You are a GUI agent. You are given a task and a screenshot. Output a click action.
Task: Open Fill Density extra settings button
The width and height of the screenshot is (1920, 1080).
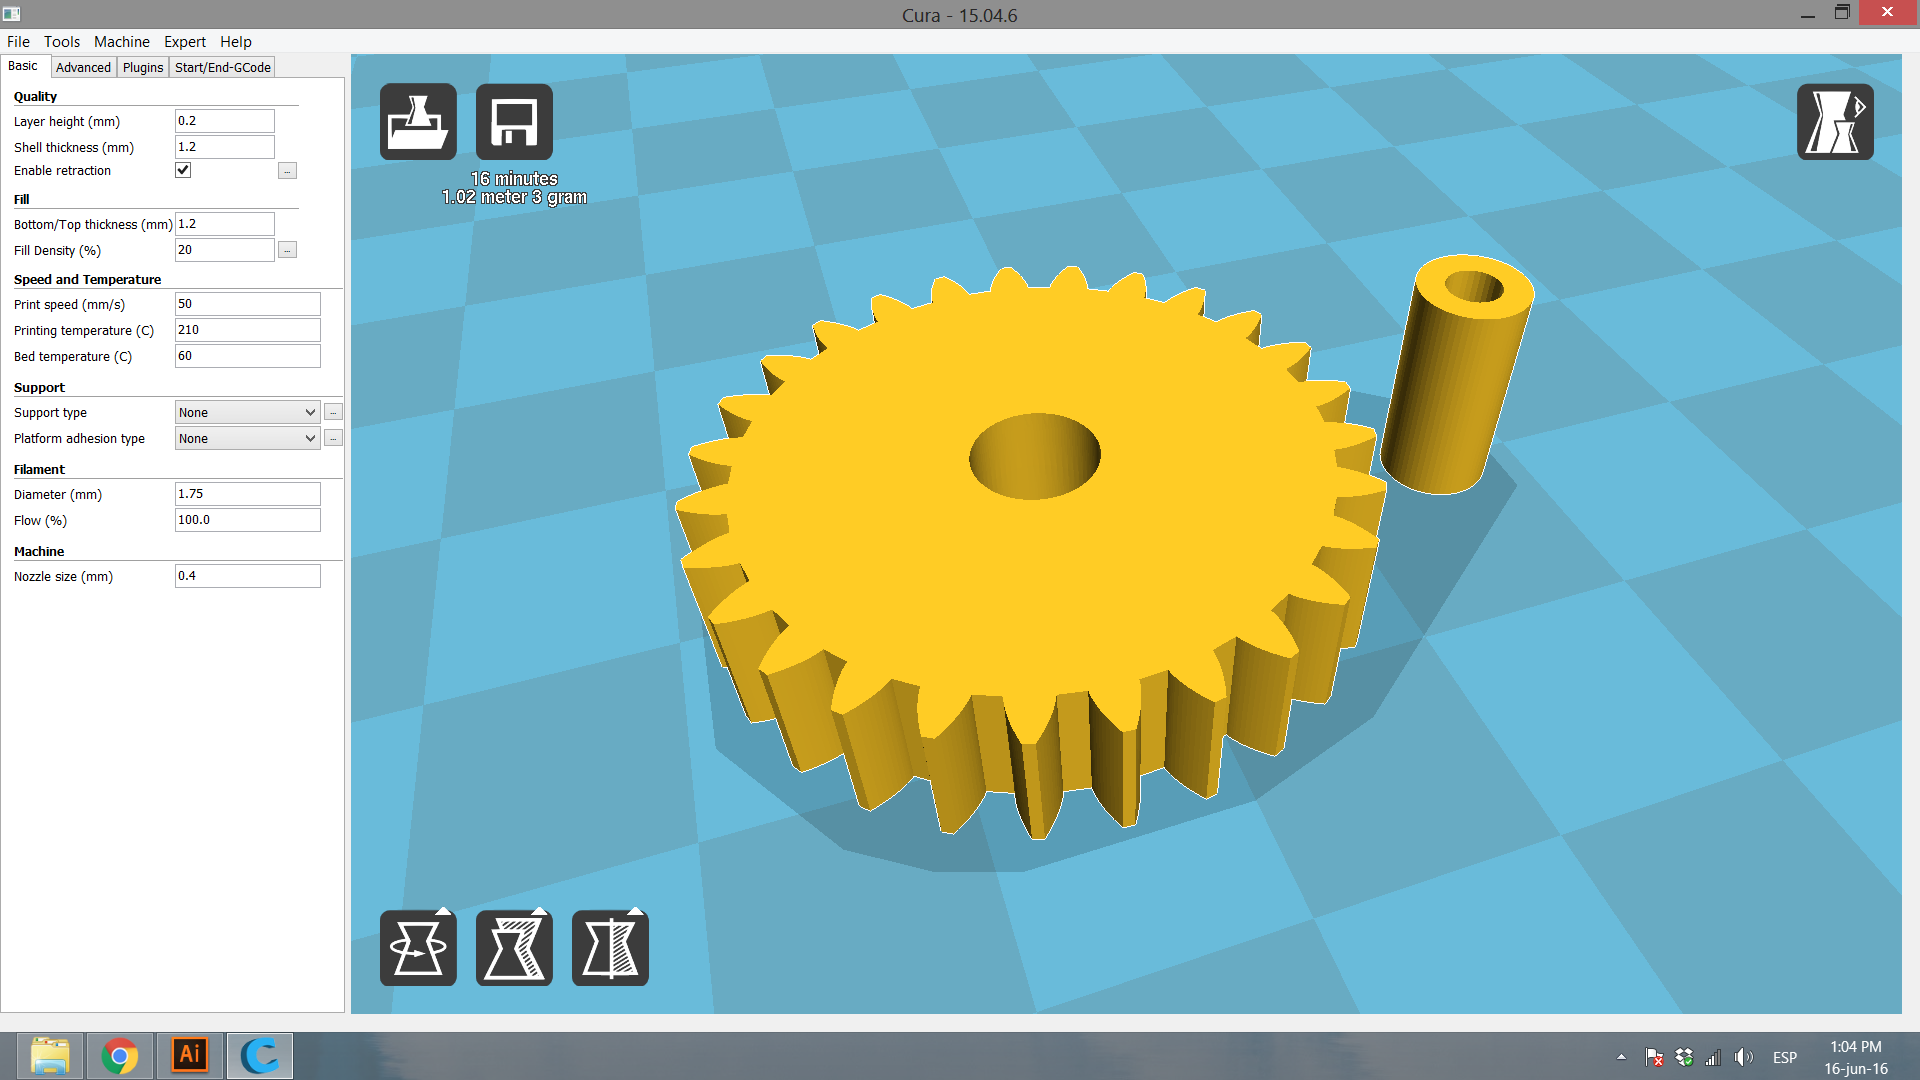[287, 250]
